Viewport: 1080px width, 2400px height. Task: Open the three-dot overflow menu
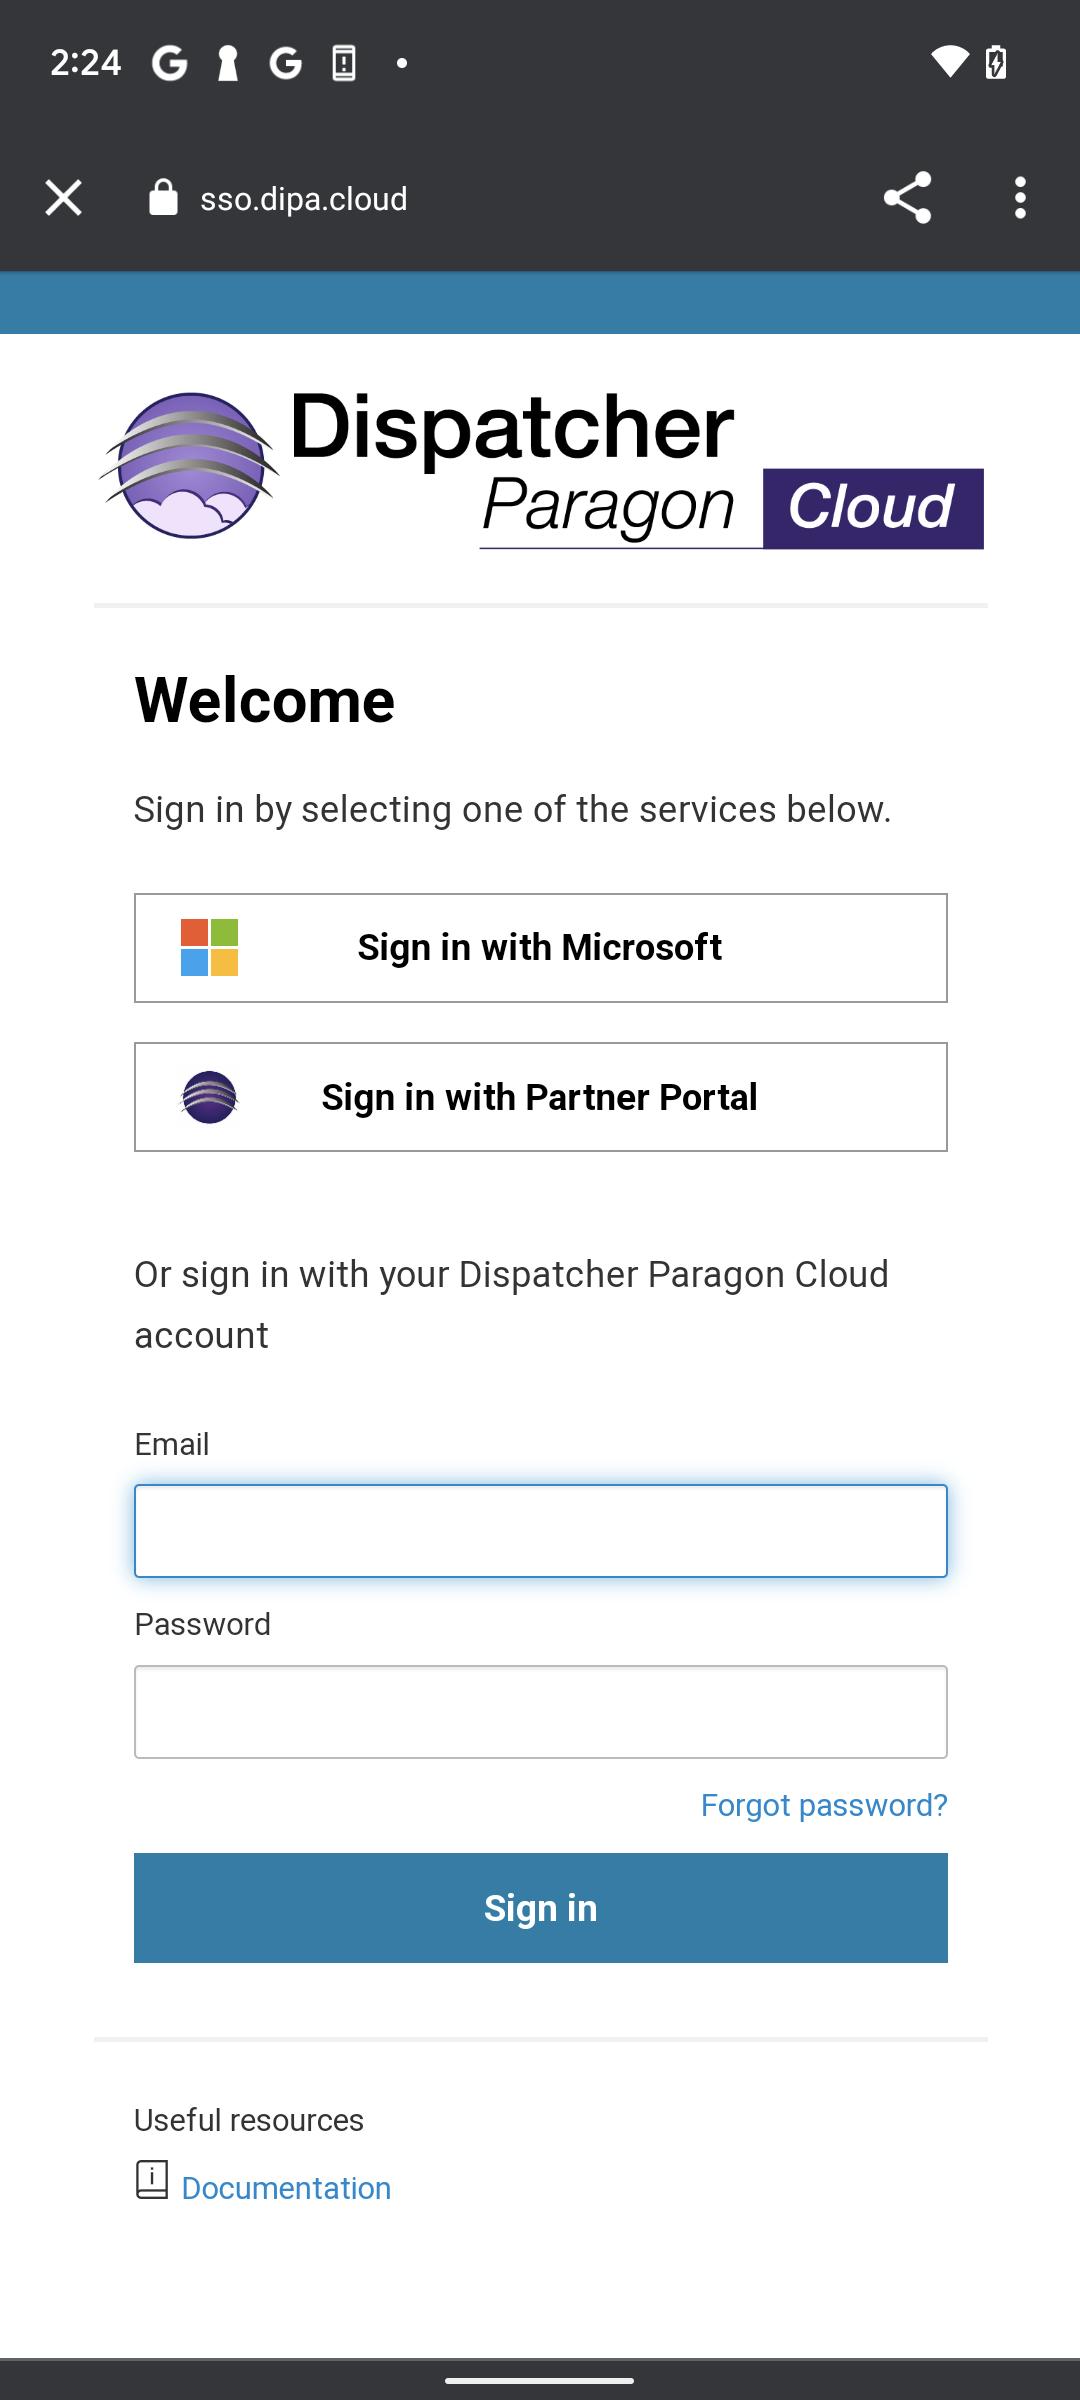point(1020,198)
